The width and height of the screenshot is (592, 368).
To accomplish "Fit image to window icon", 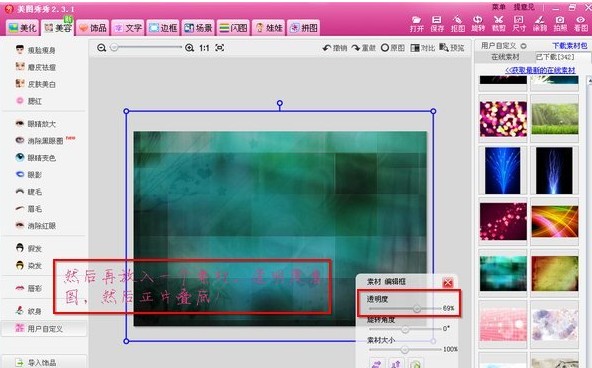I will coord(219,48).
